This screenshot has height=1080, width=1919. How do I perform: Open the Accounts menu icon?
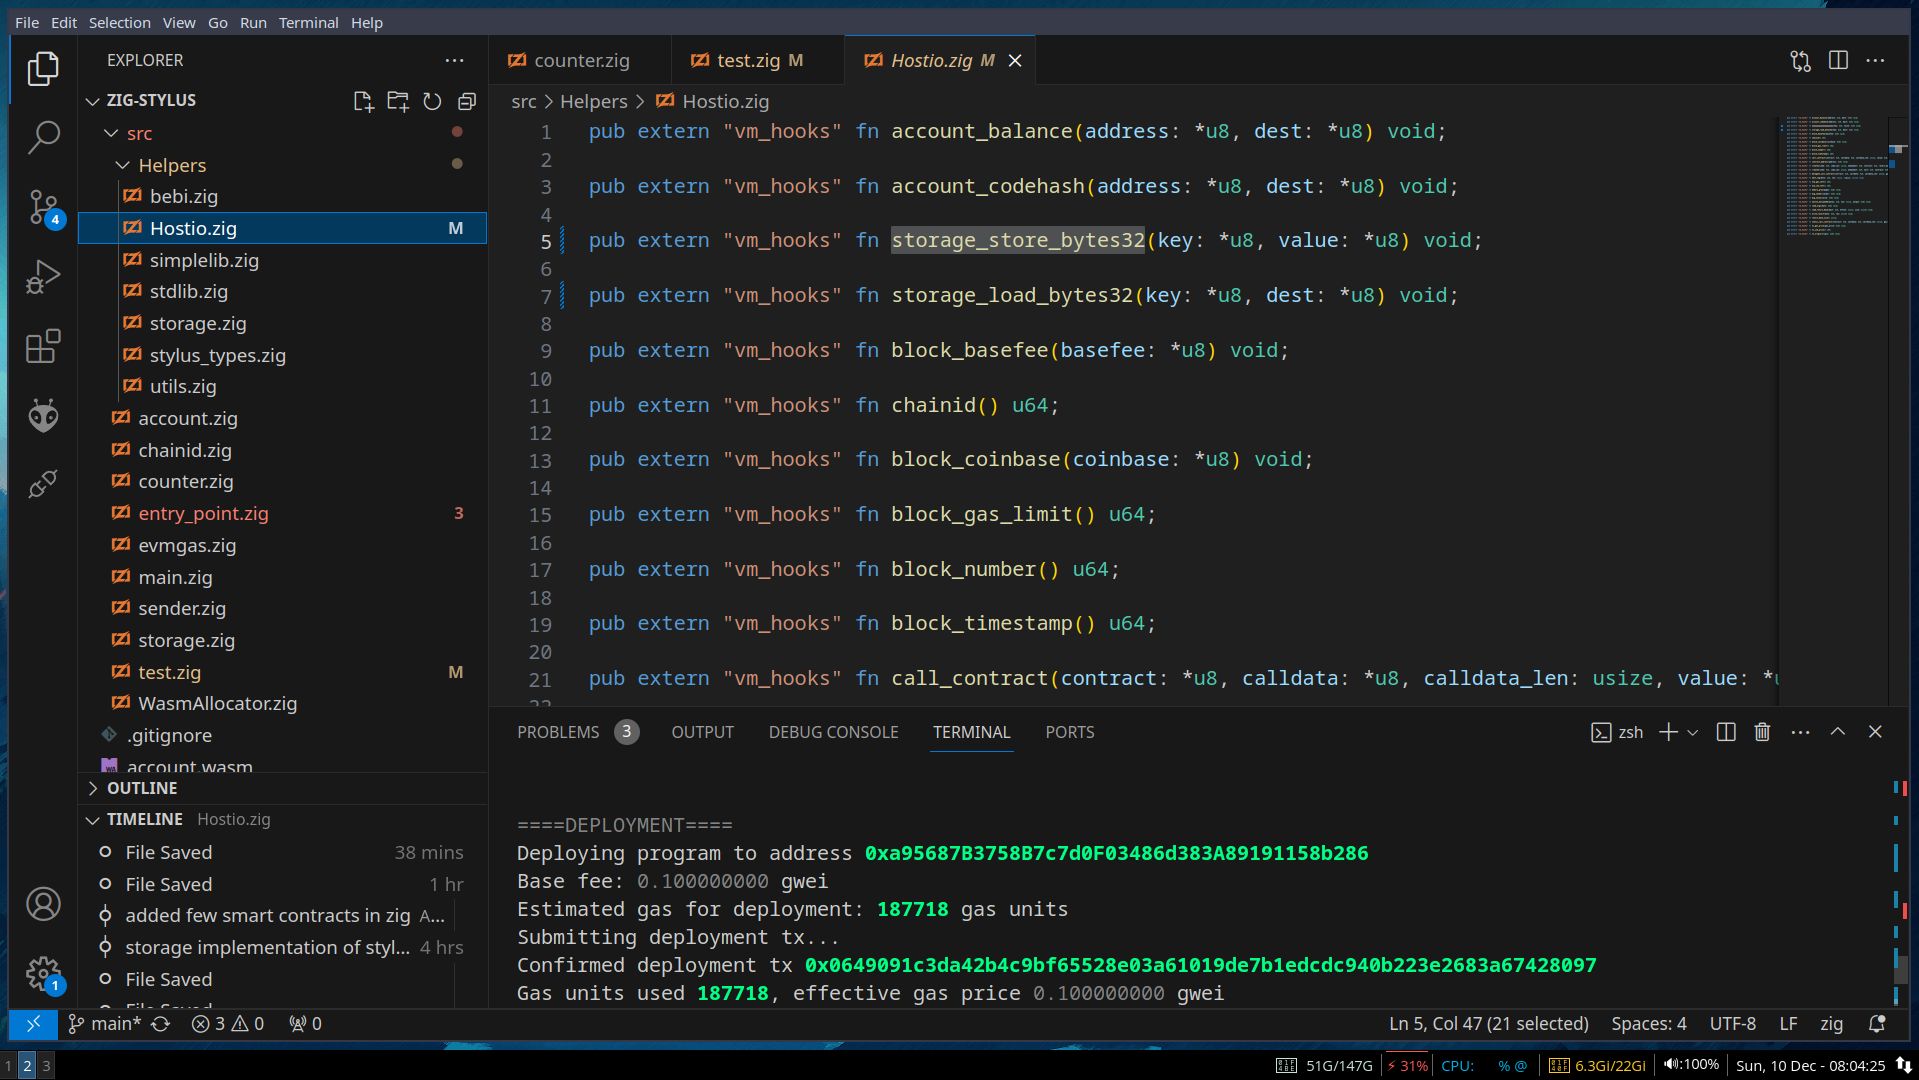[43, 904]
